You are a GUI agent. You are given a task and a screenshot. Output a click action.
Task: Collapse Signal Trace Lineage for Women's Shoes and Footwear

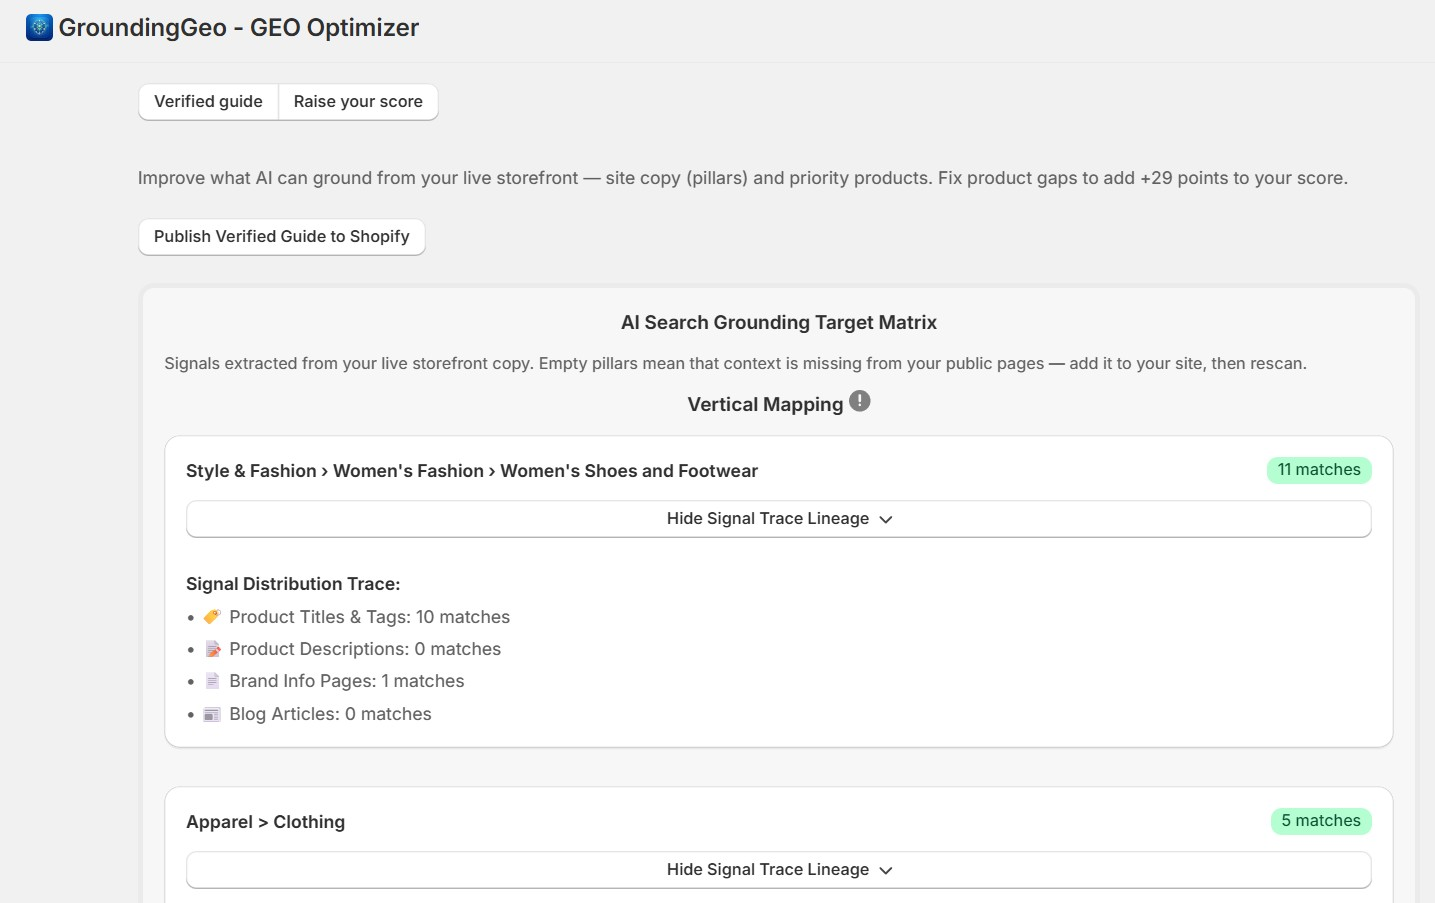click(779, 519)
